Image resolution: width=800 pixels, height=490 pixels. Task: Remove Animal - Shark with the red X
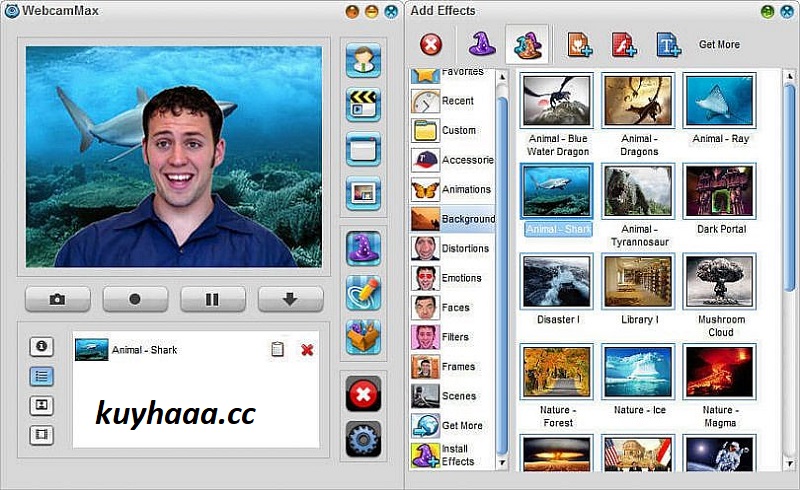pos(307,350)
